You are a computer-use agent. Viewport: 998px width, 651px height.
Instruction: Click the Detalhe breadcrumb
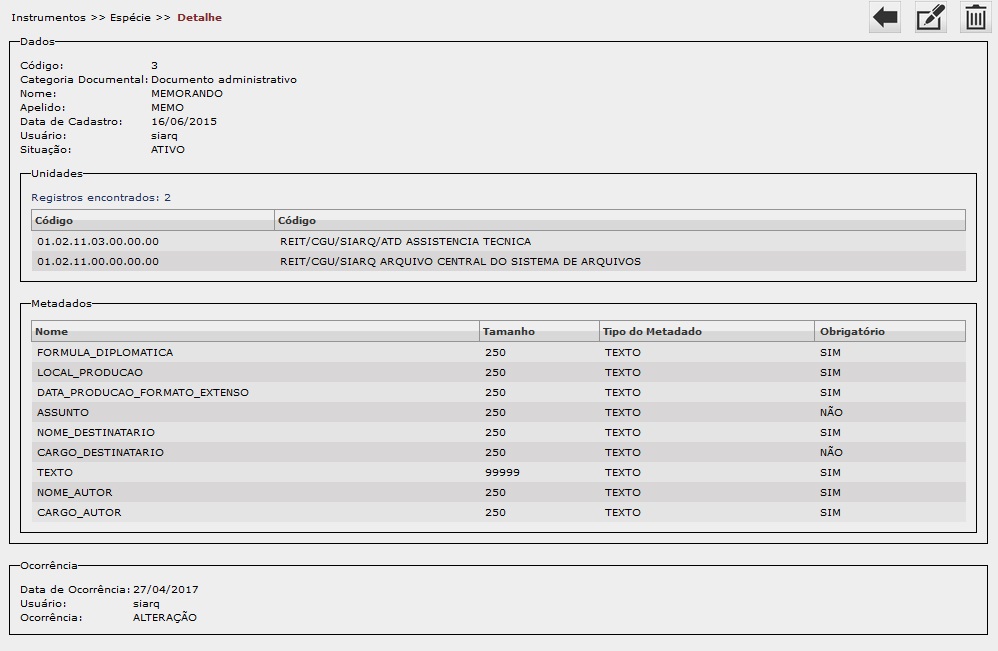point(199,18)
